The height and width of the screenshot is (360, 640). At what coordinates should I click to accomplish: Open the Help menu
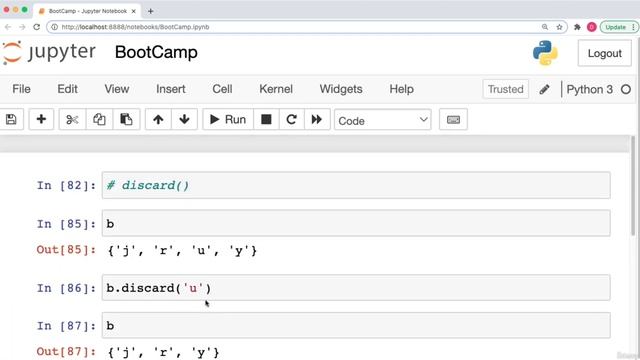pos(401,89)
